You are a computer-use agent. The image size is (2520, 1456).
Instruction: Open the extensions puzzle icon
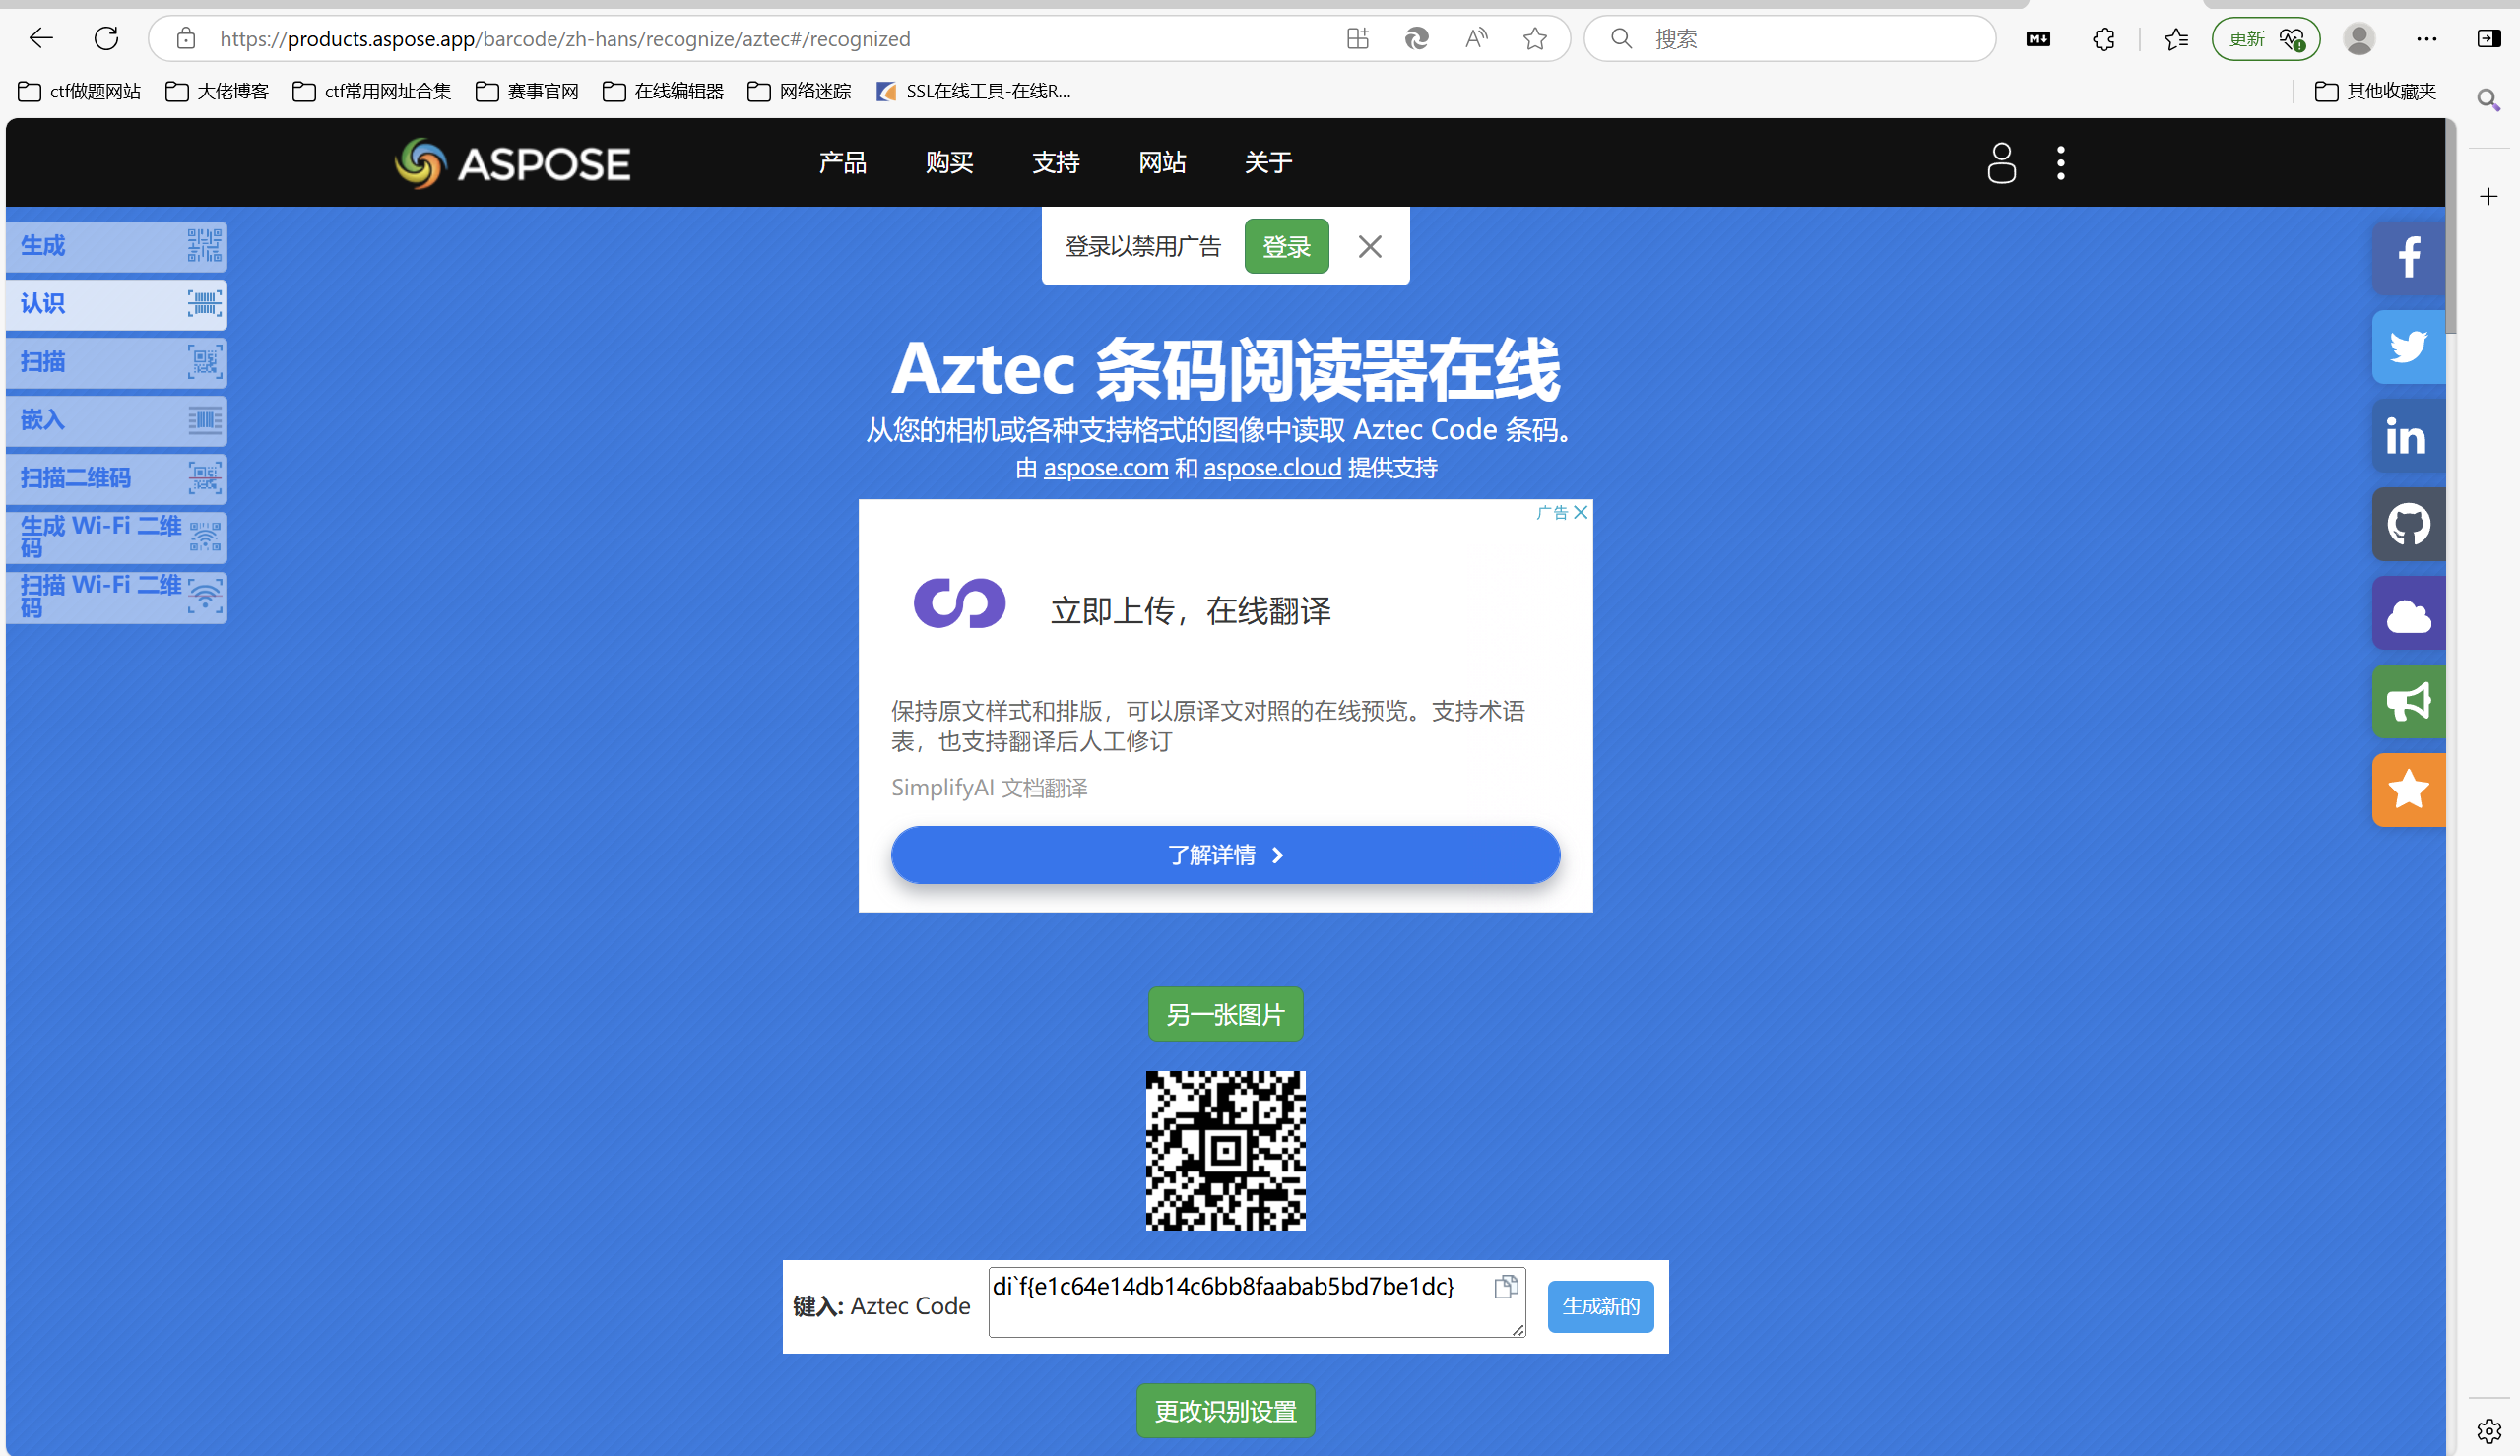point(2104,39)
